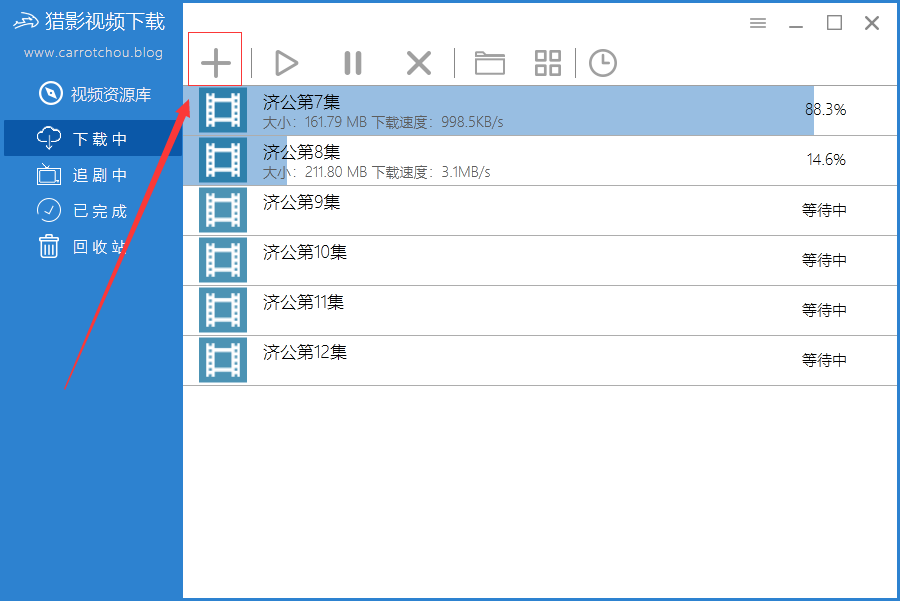Click the 14.6% progress value
This screenshot has width=900, height=601.
click(826, 160)
